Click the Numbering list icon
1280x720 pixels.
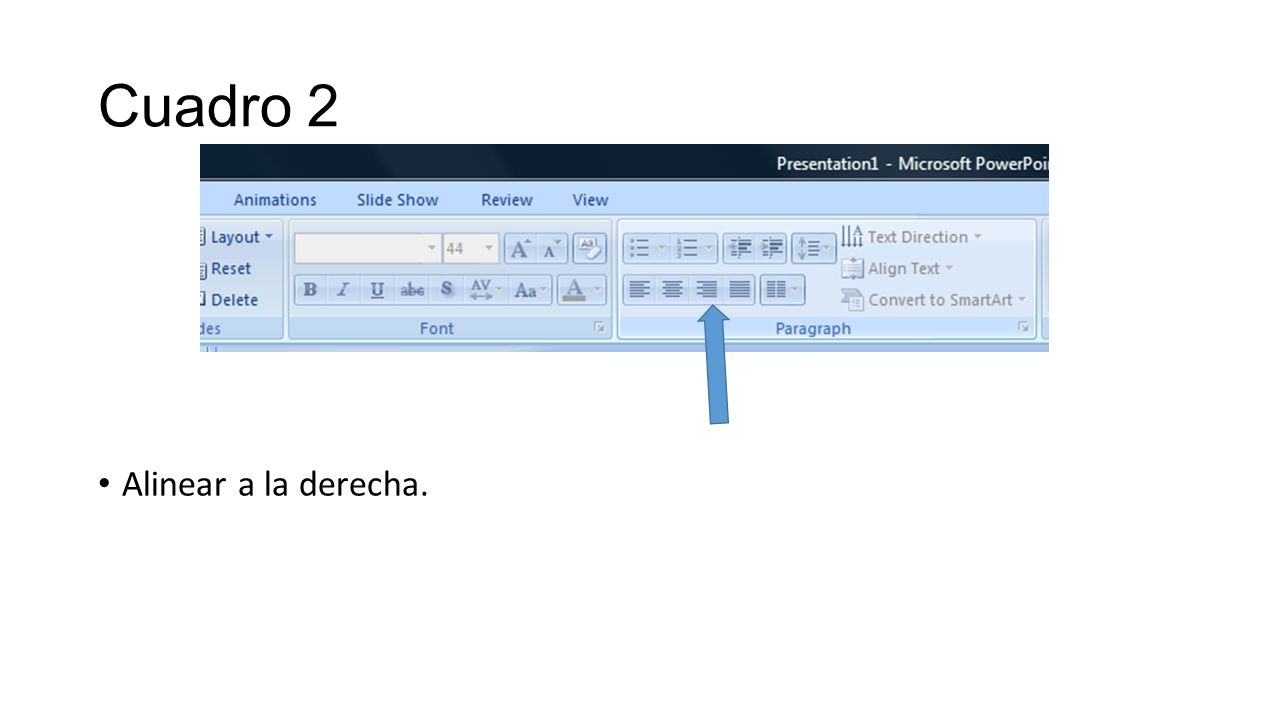[x=686, y=248]
